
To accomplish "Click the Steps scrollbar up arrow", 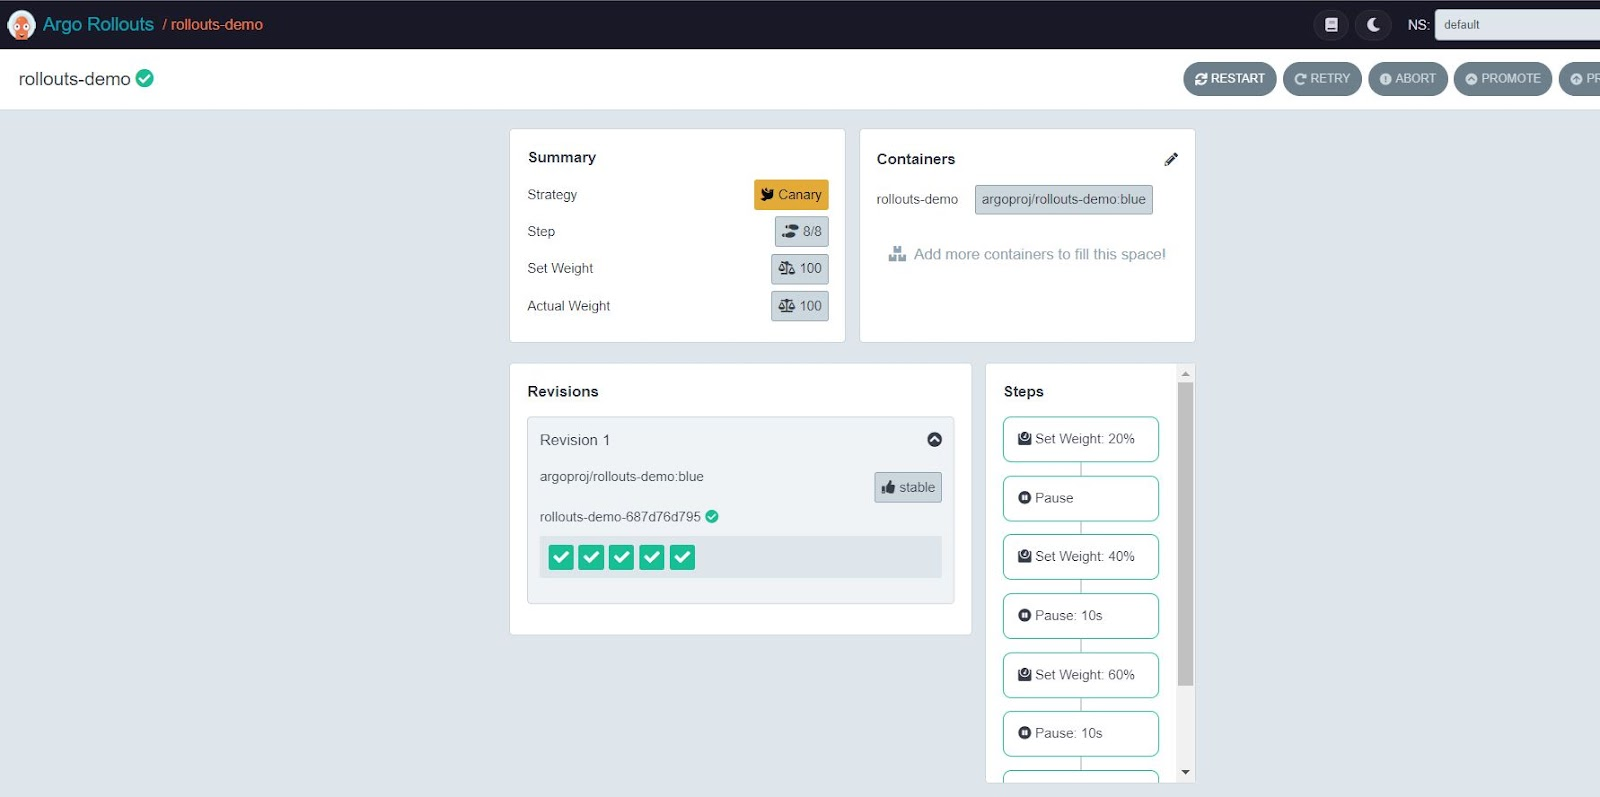I will point(1186,374).
